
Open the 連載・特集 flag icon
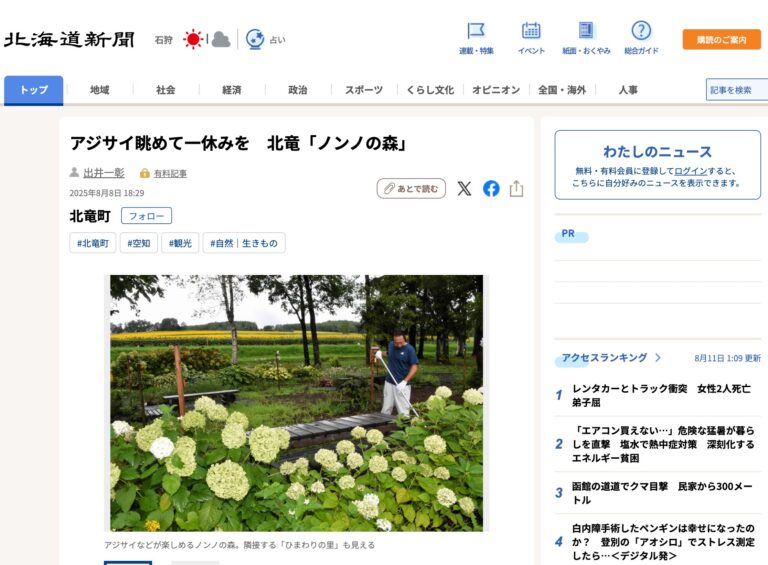476,32
